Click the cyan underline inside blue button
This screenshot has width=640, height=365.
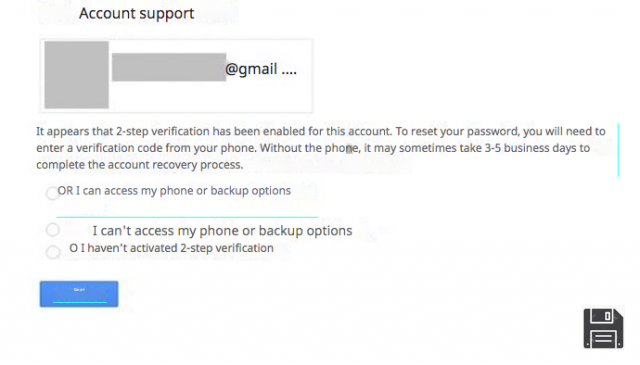(x=80, y=303)
